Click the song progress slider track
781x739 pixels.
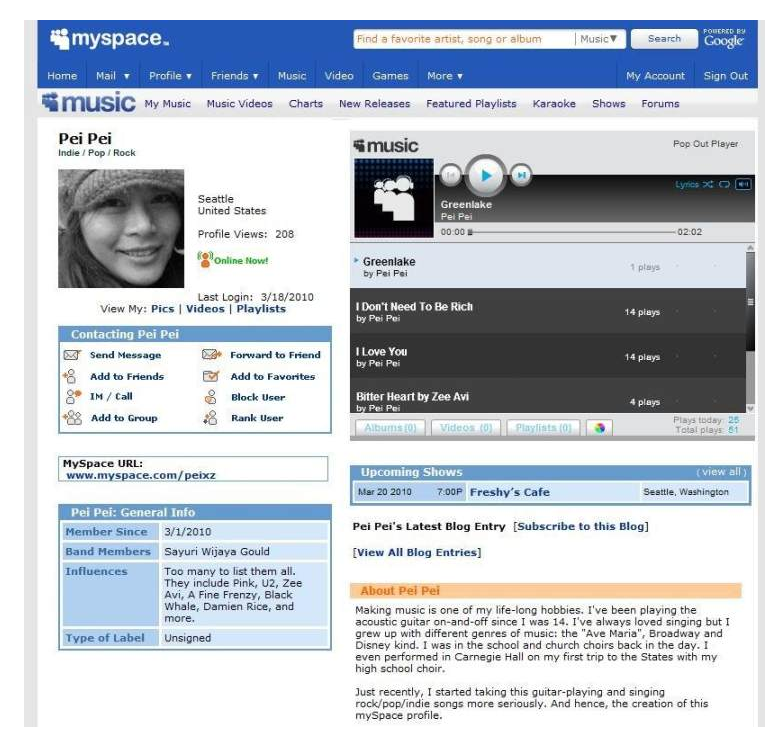pos(572,232)
